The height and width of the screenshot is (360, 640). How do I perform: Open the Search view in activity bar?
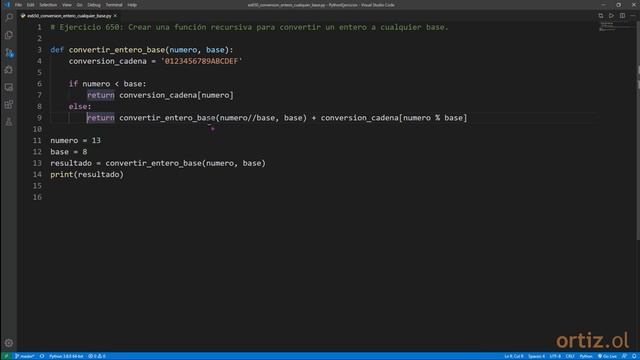pyautogui.click(x=9, y=18)
